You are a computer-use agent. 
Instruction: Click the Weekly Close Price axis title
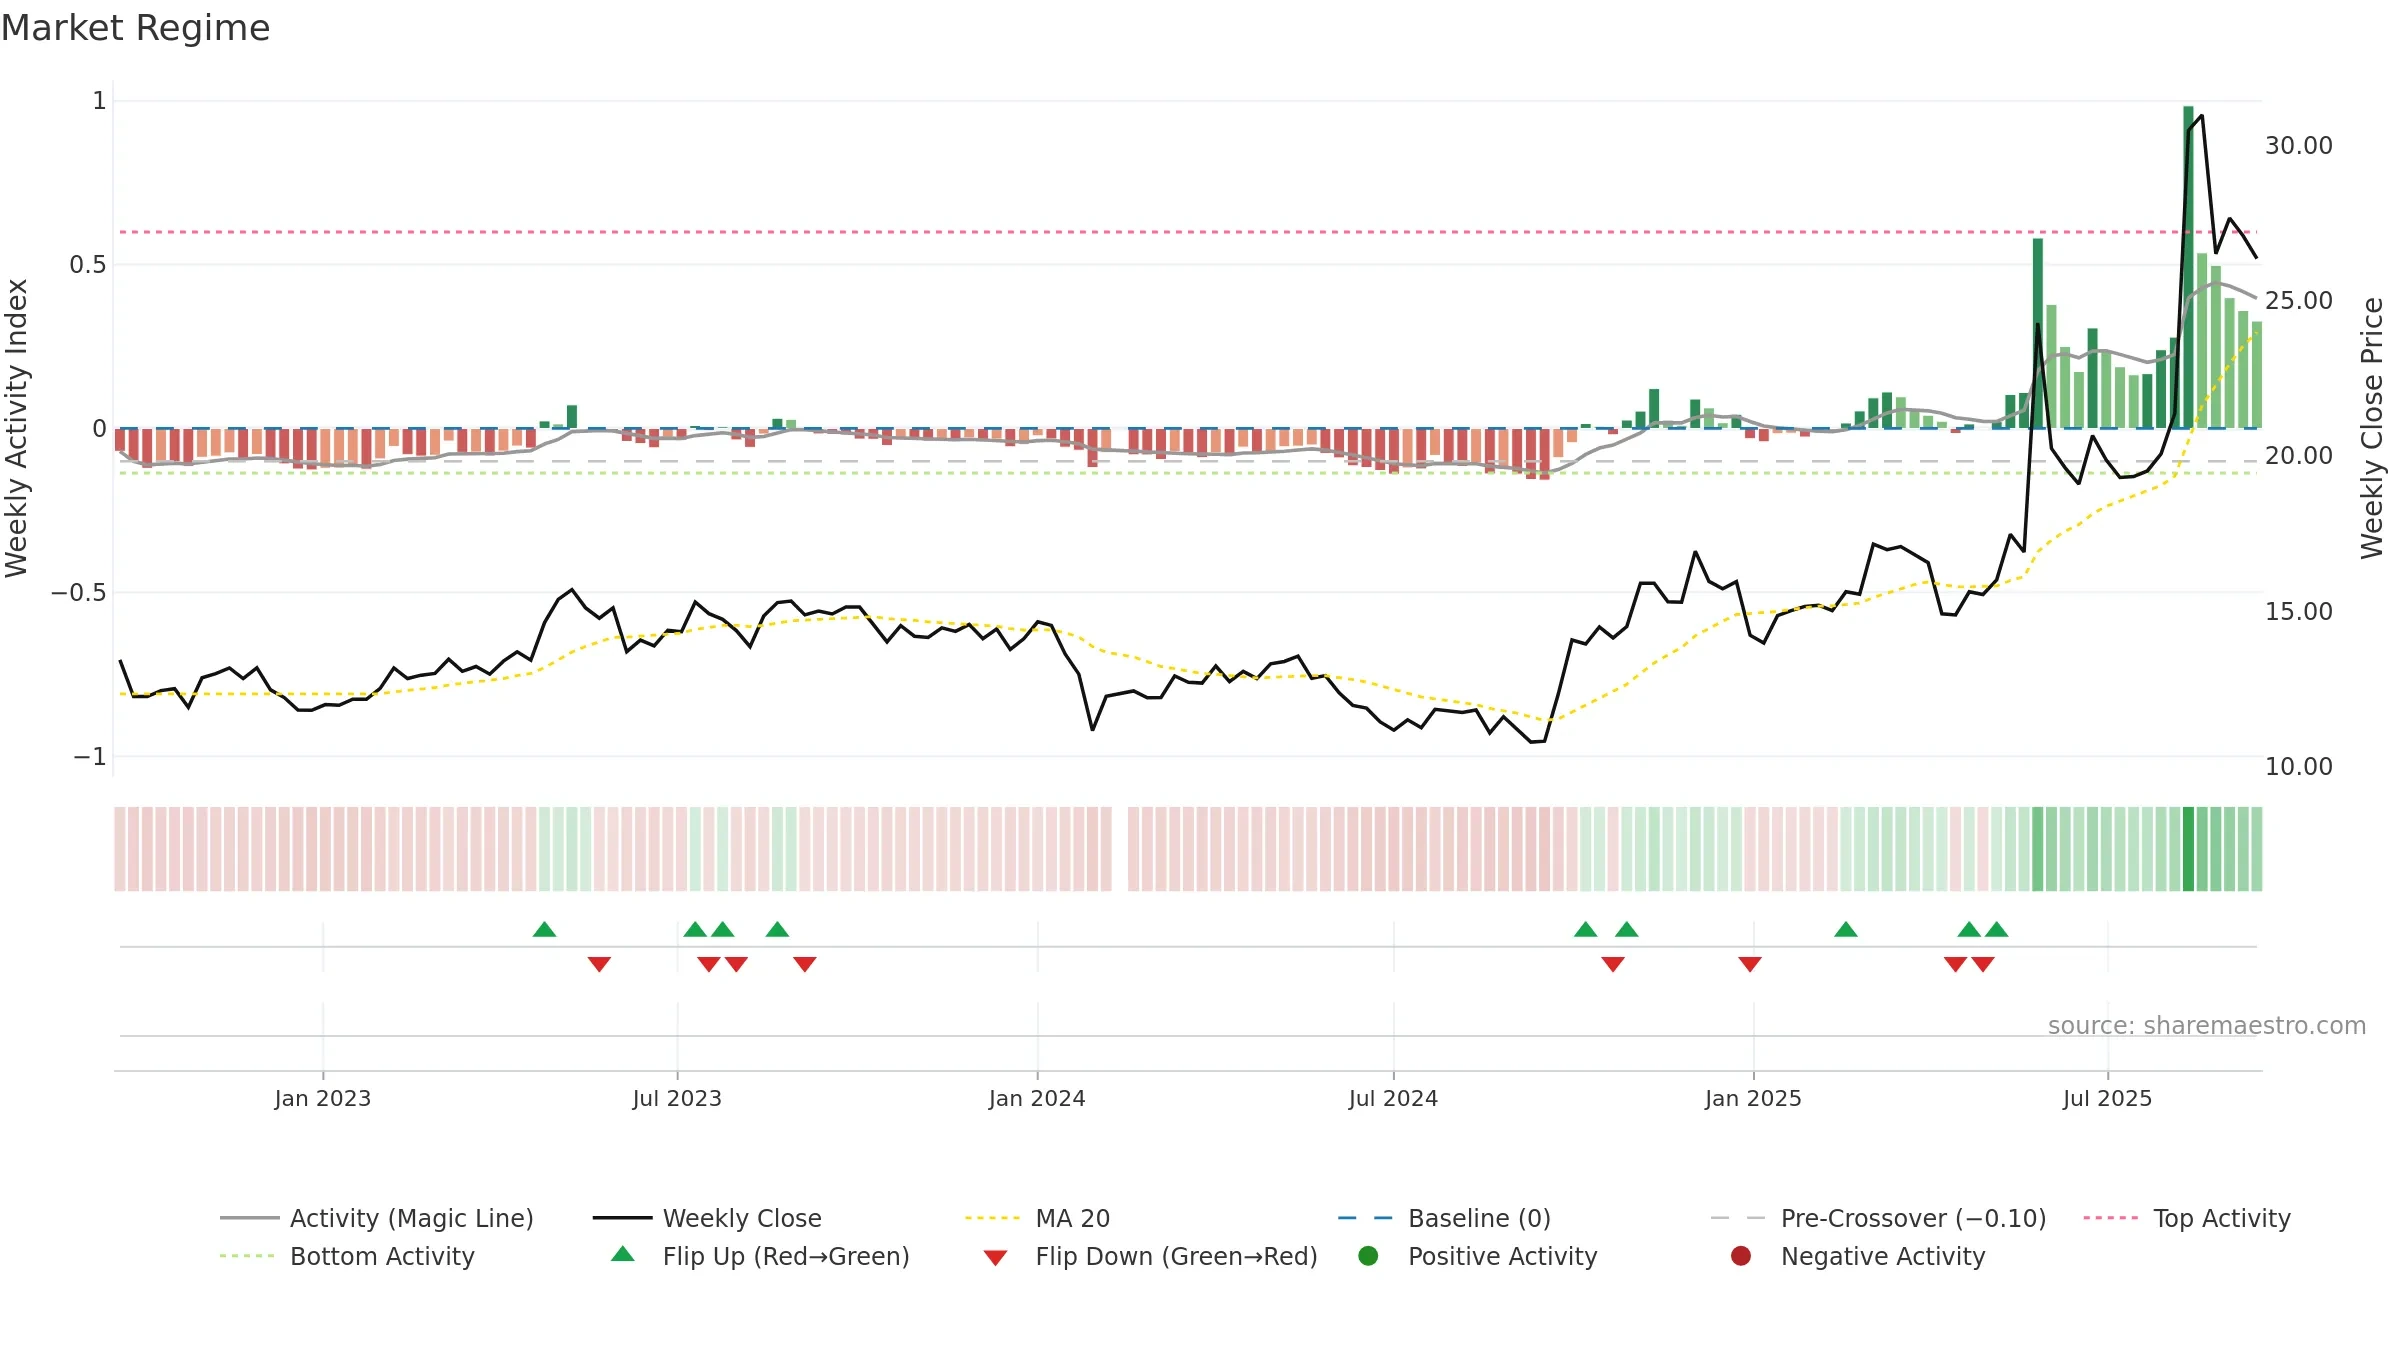pos(2372,428)
